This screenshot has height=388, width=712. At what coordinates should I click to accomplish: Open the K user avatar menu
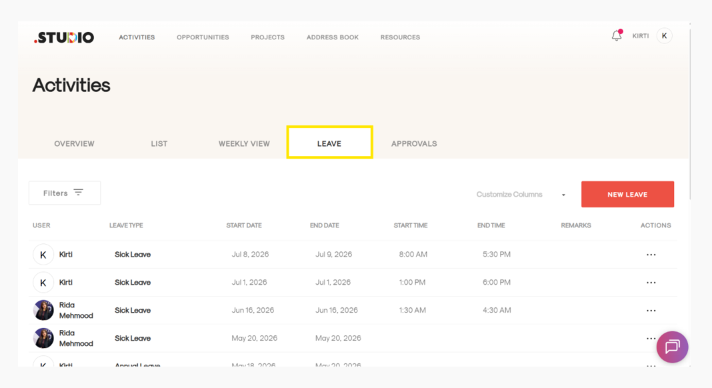pyautogui.click(x=664, y=36)
